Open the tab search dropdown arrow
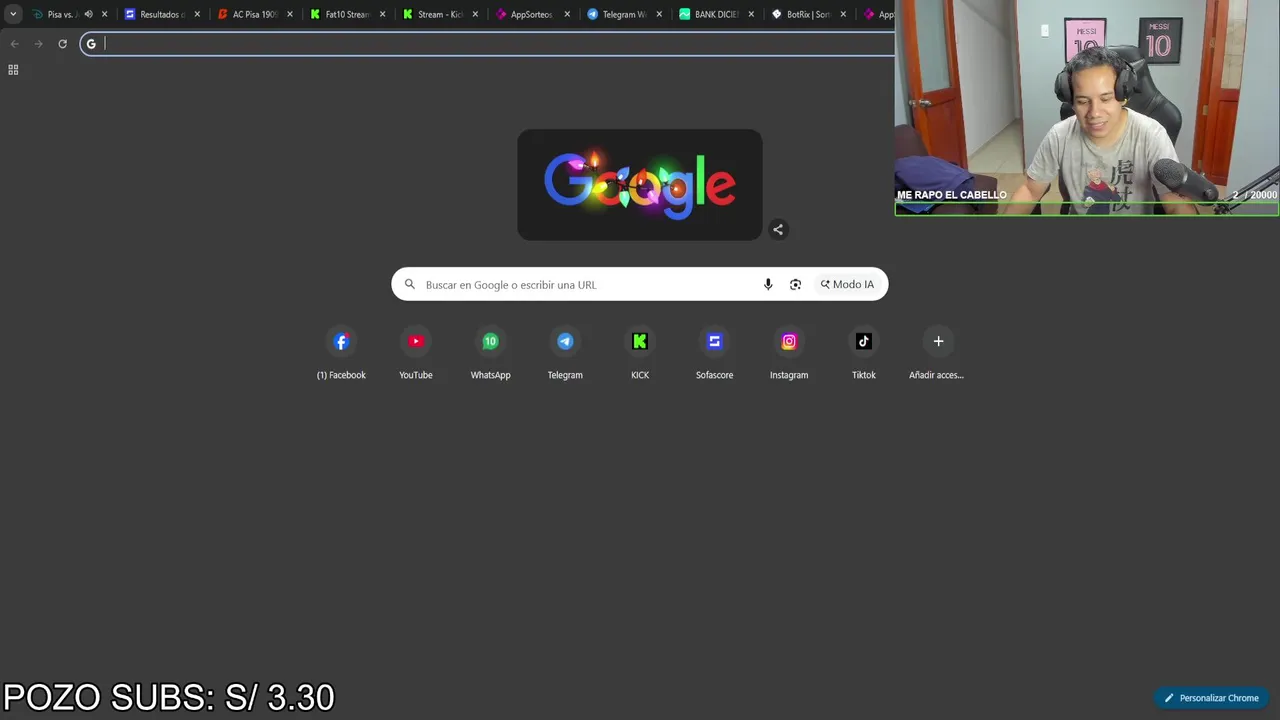This screenshot has height=720, width=1280. coord(13,14)
